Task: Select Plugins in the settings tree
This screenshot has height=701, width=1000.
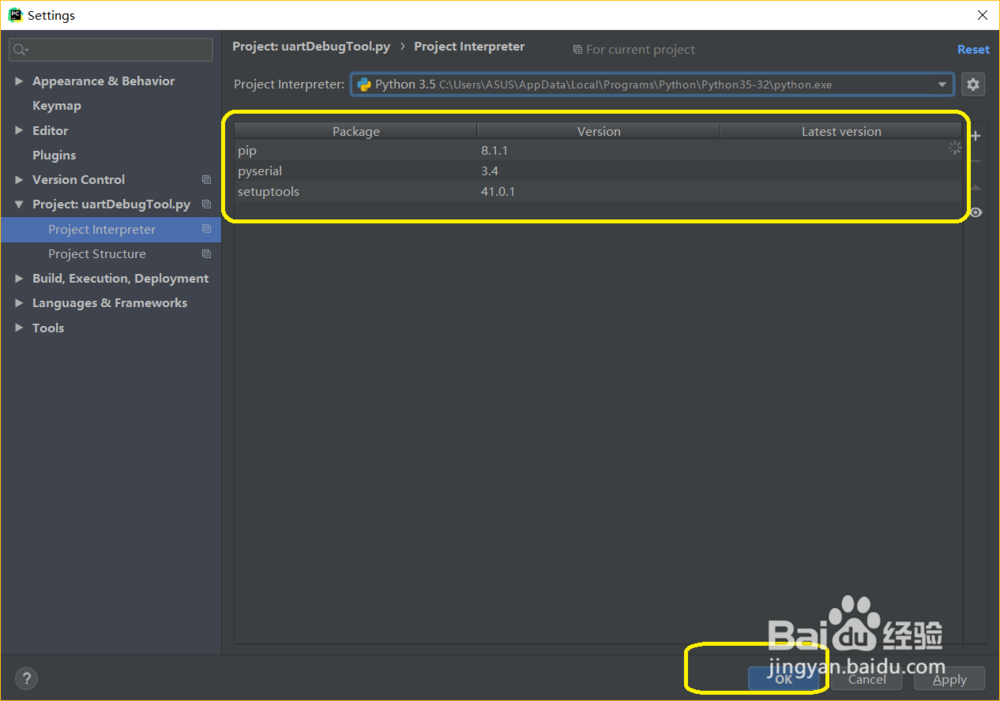Action: [x=54, y=155]
